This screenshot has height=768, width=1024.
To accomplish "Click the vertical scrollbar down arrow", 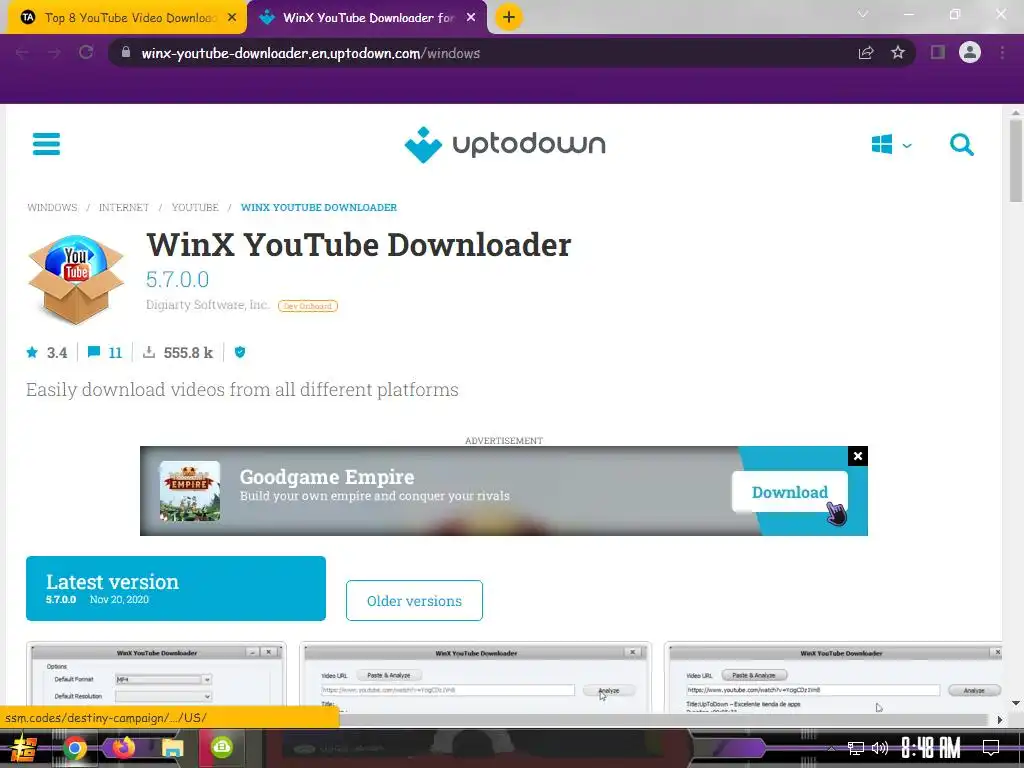I will pyautogui.click(x=1016, y=703).
